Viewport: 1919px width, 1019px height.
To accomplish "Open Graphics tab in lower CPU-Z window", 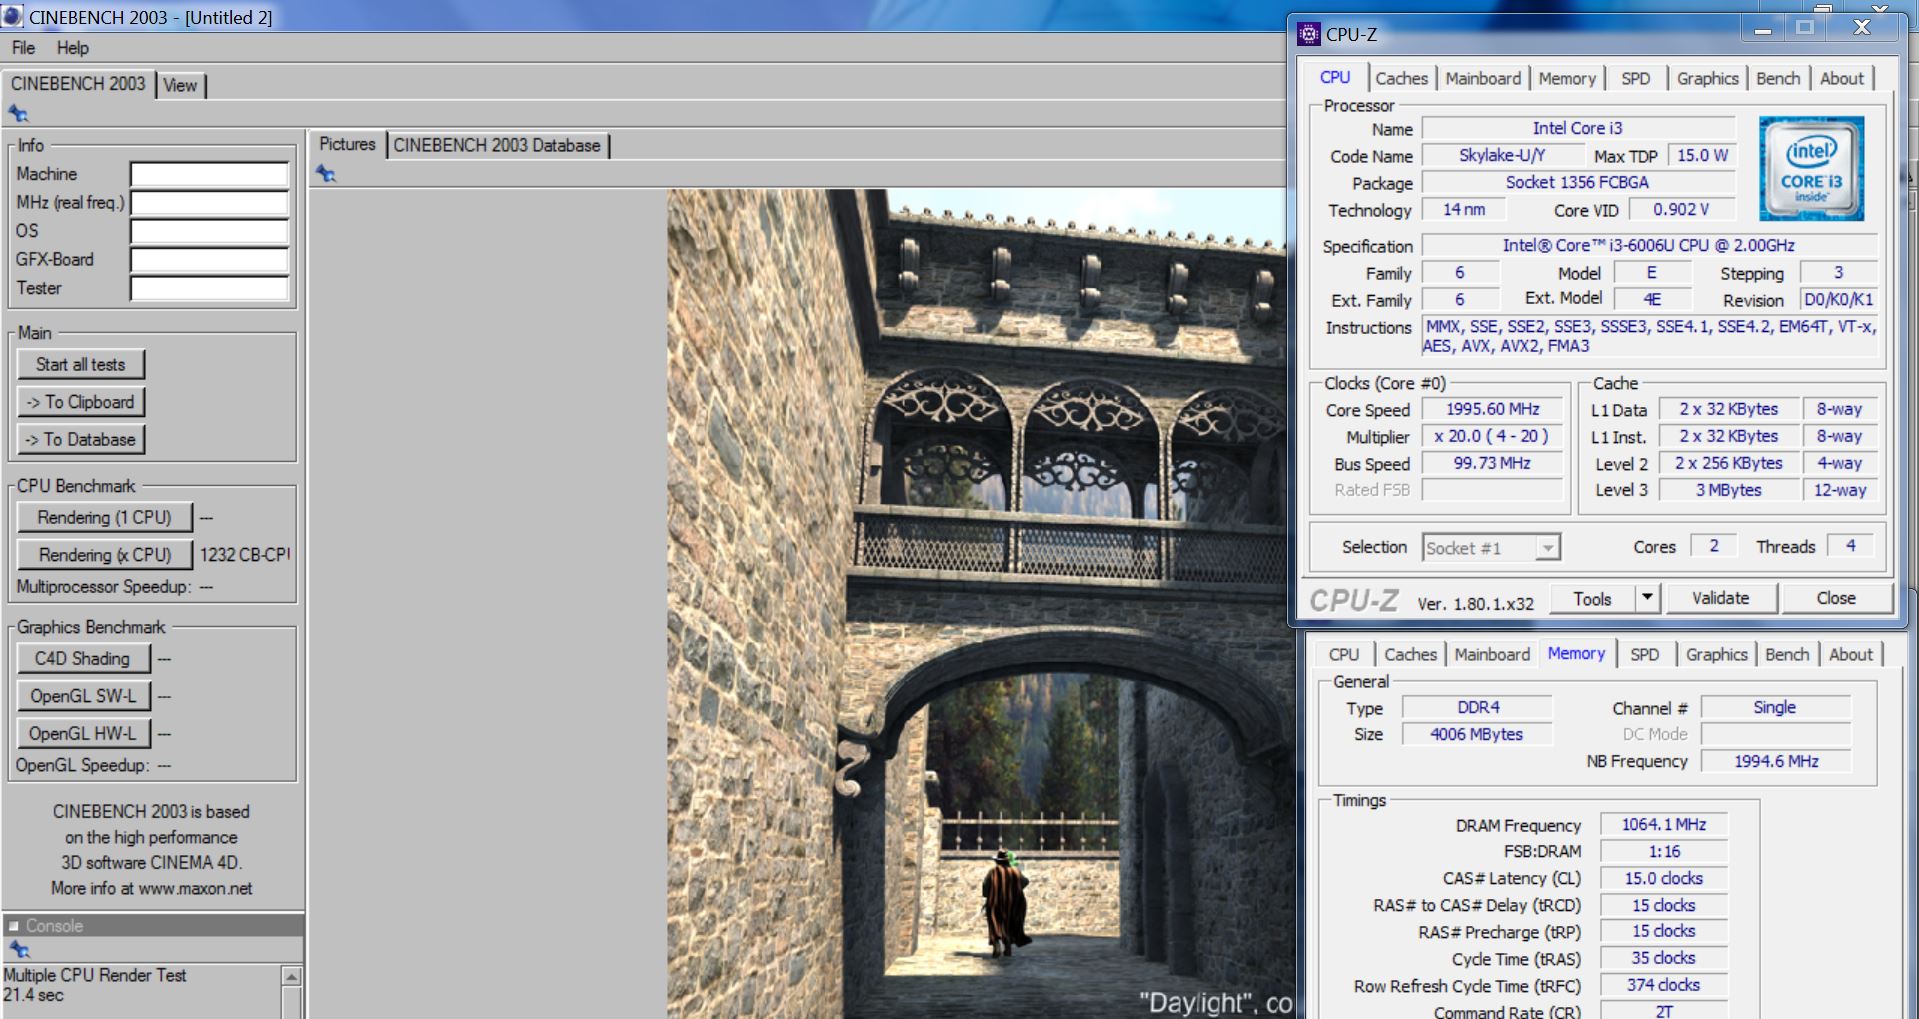I will pos(1717,654).
